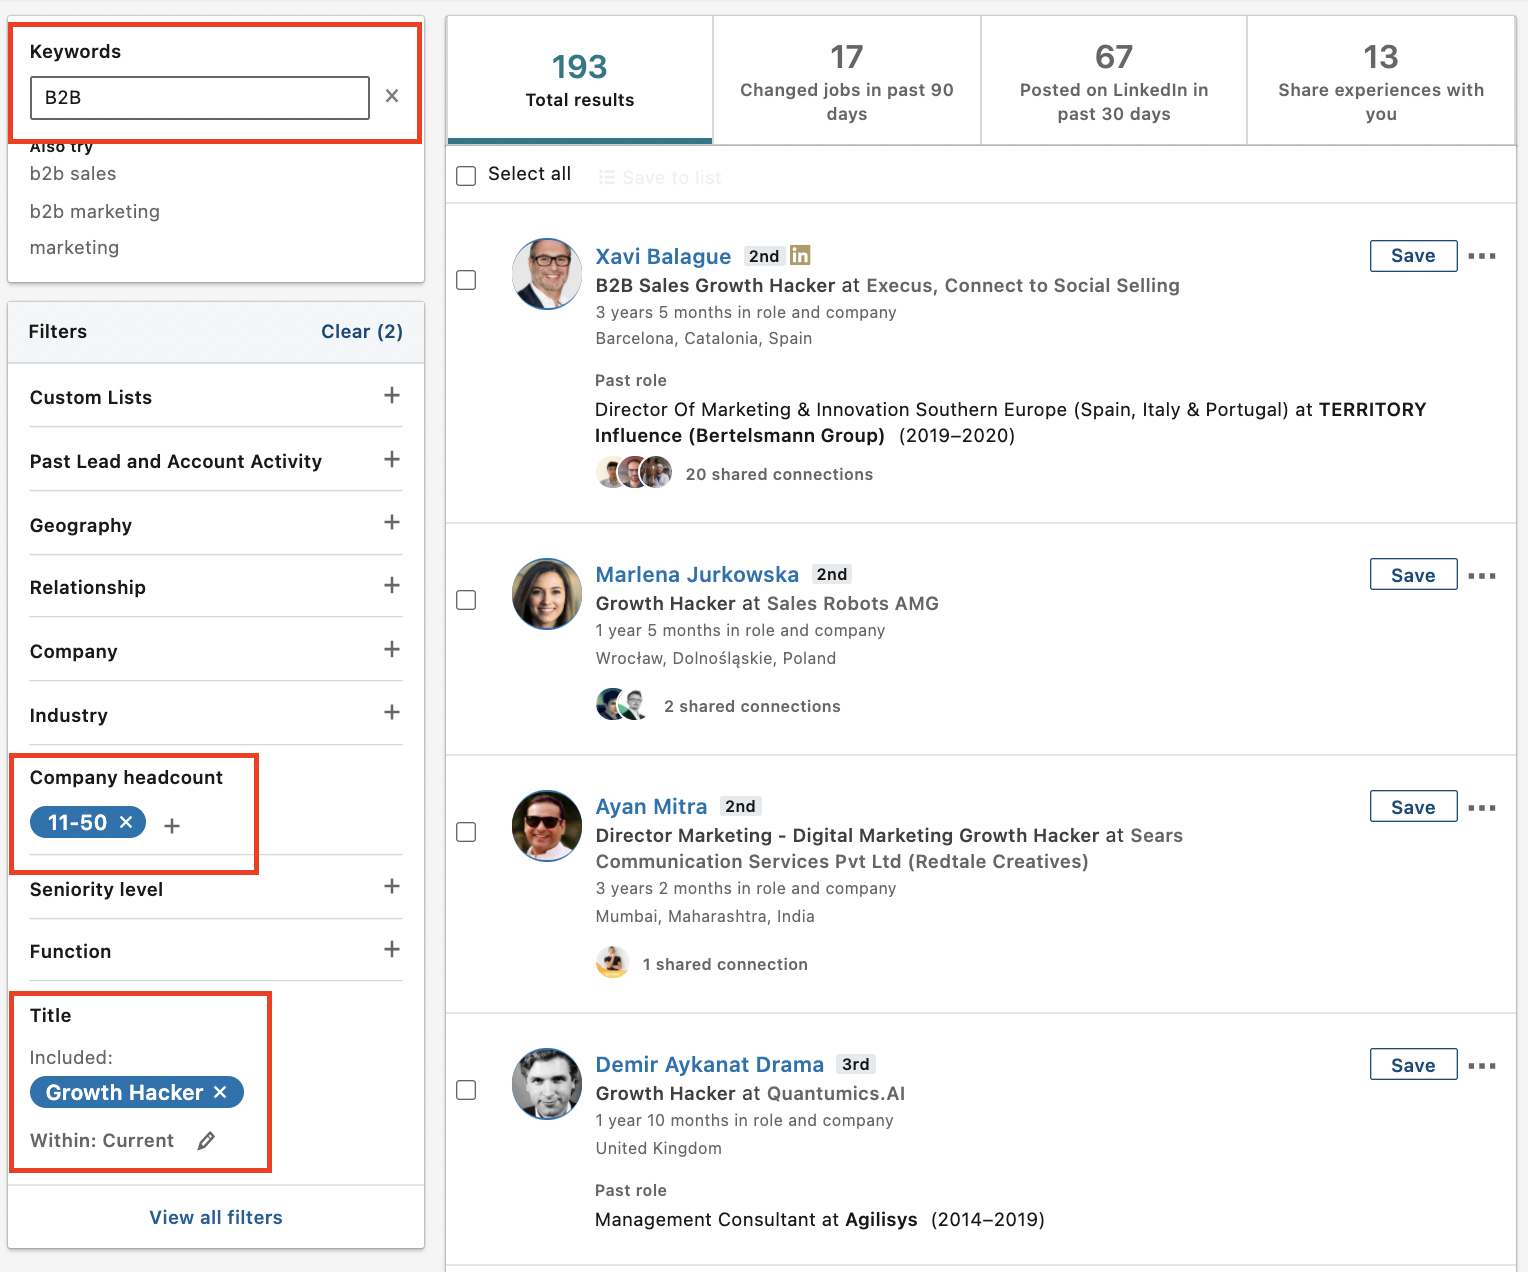Open Marlena Jurkowska's profile name link

[697, 575]
